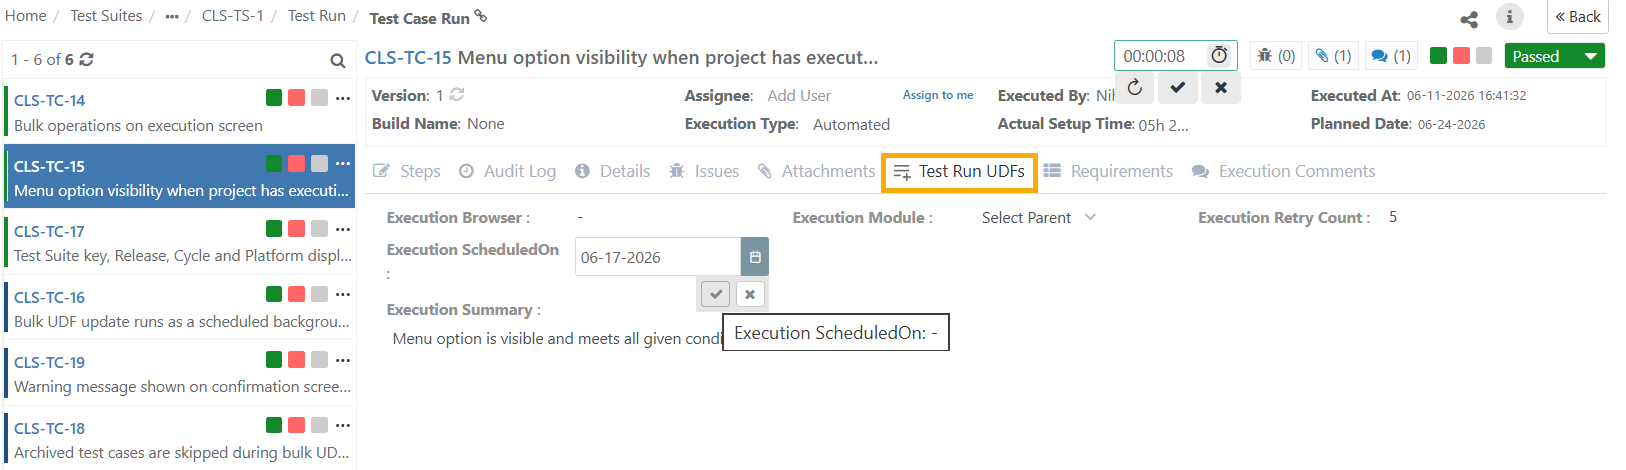Open the more options menu for CLS-TC-14

(343, 98)
